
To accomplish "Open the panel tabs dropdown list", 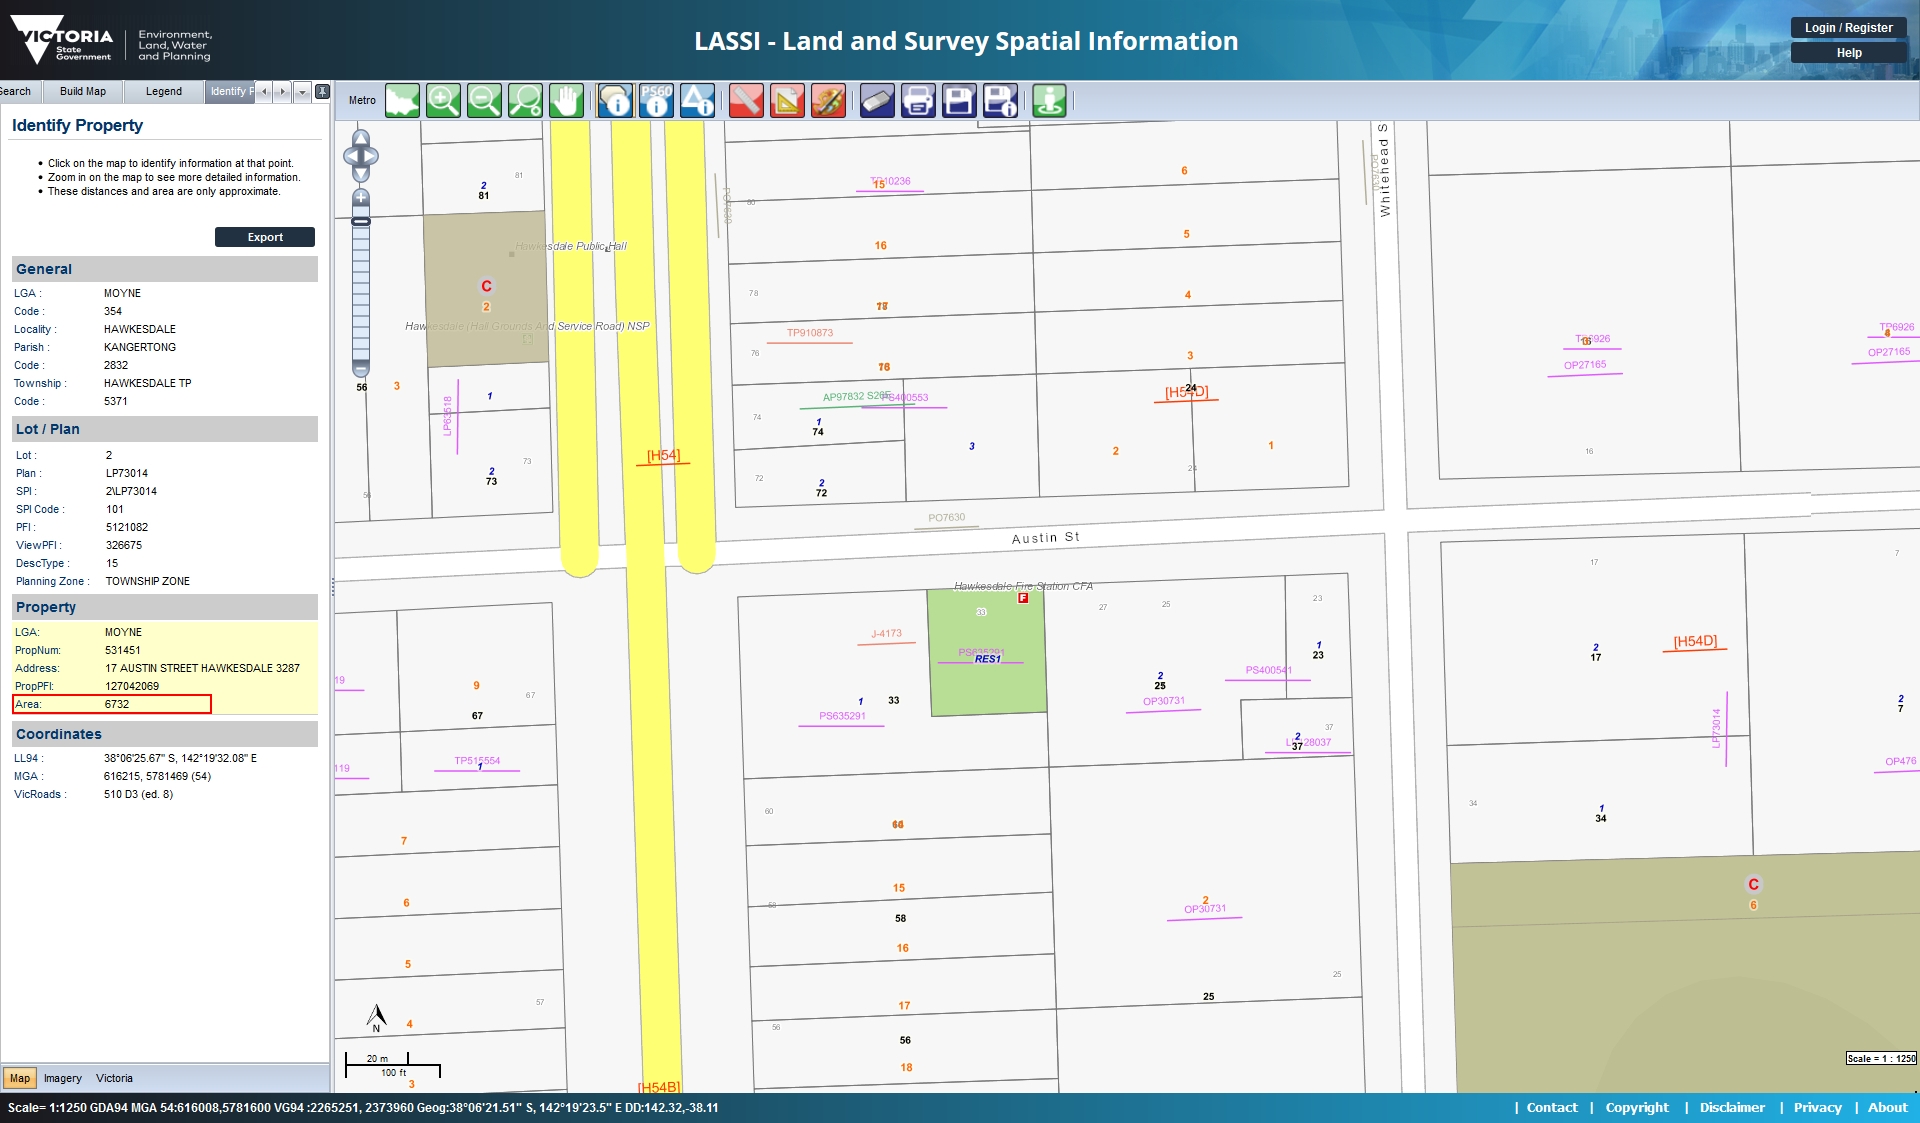I will coord(302,91).
